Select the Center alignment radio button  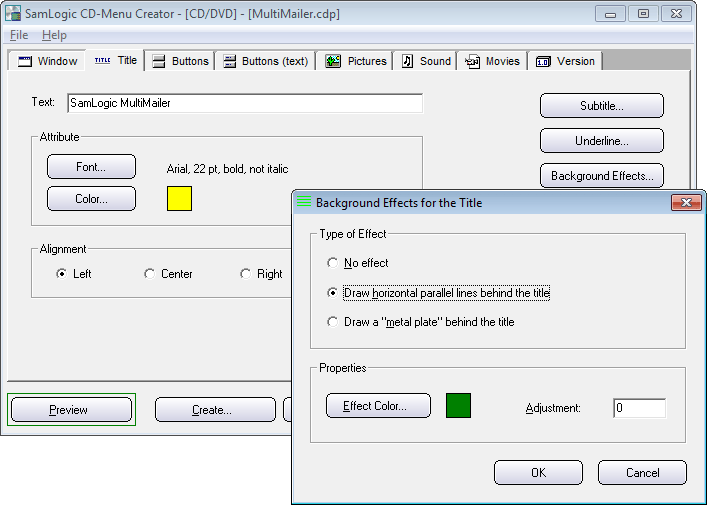(149, 274)
